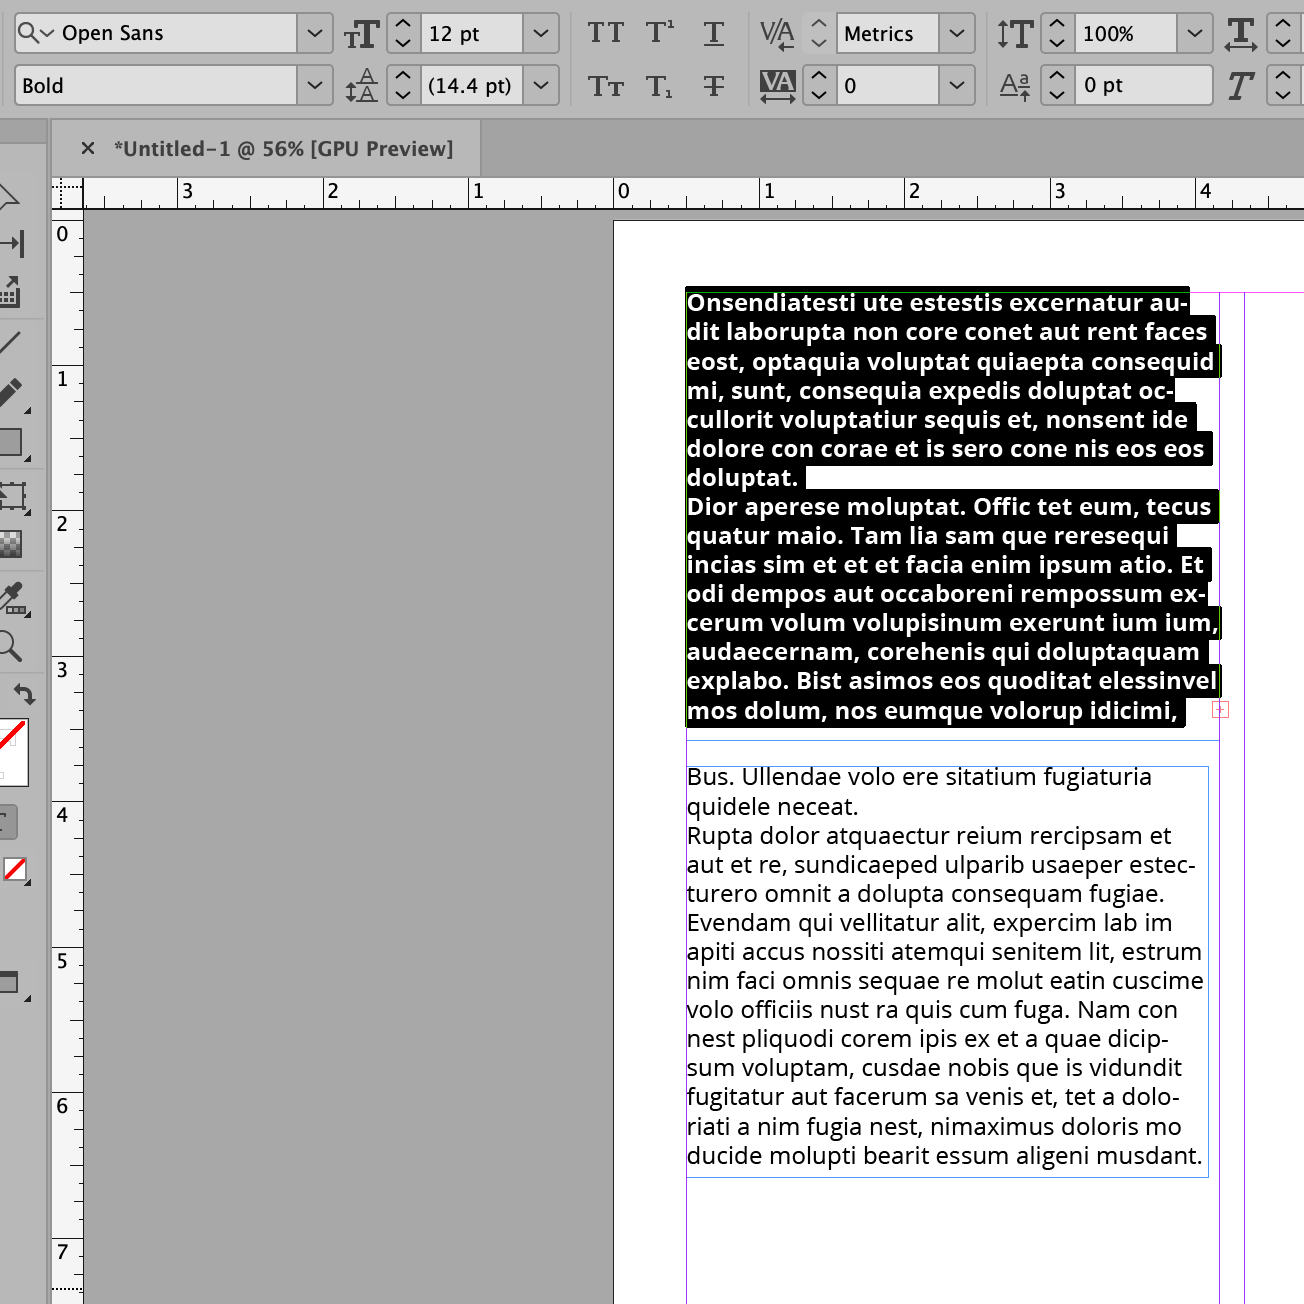Screen dimensions: 1304x1304
Task: Click the baseline shift up arrow
Action: pyautogui.click(x=1057, y=77)
